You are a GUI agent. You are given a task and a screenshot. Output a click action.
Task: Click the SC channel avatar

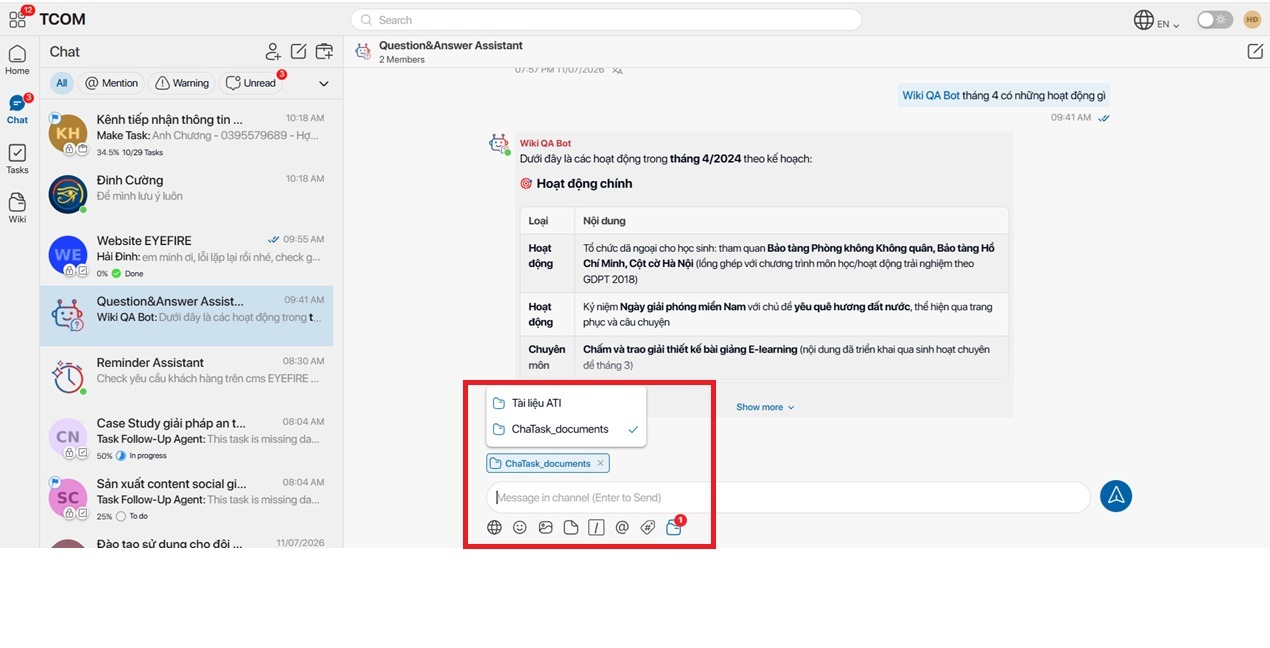[68, 497]
